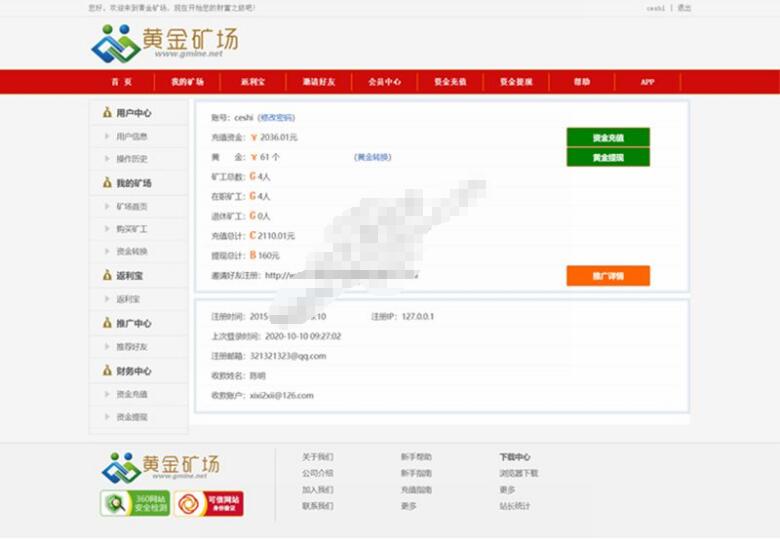Open 联系我们 in the footer

click(x=318, y=506)
